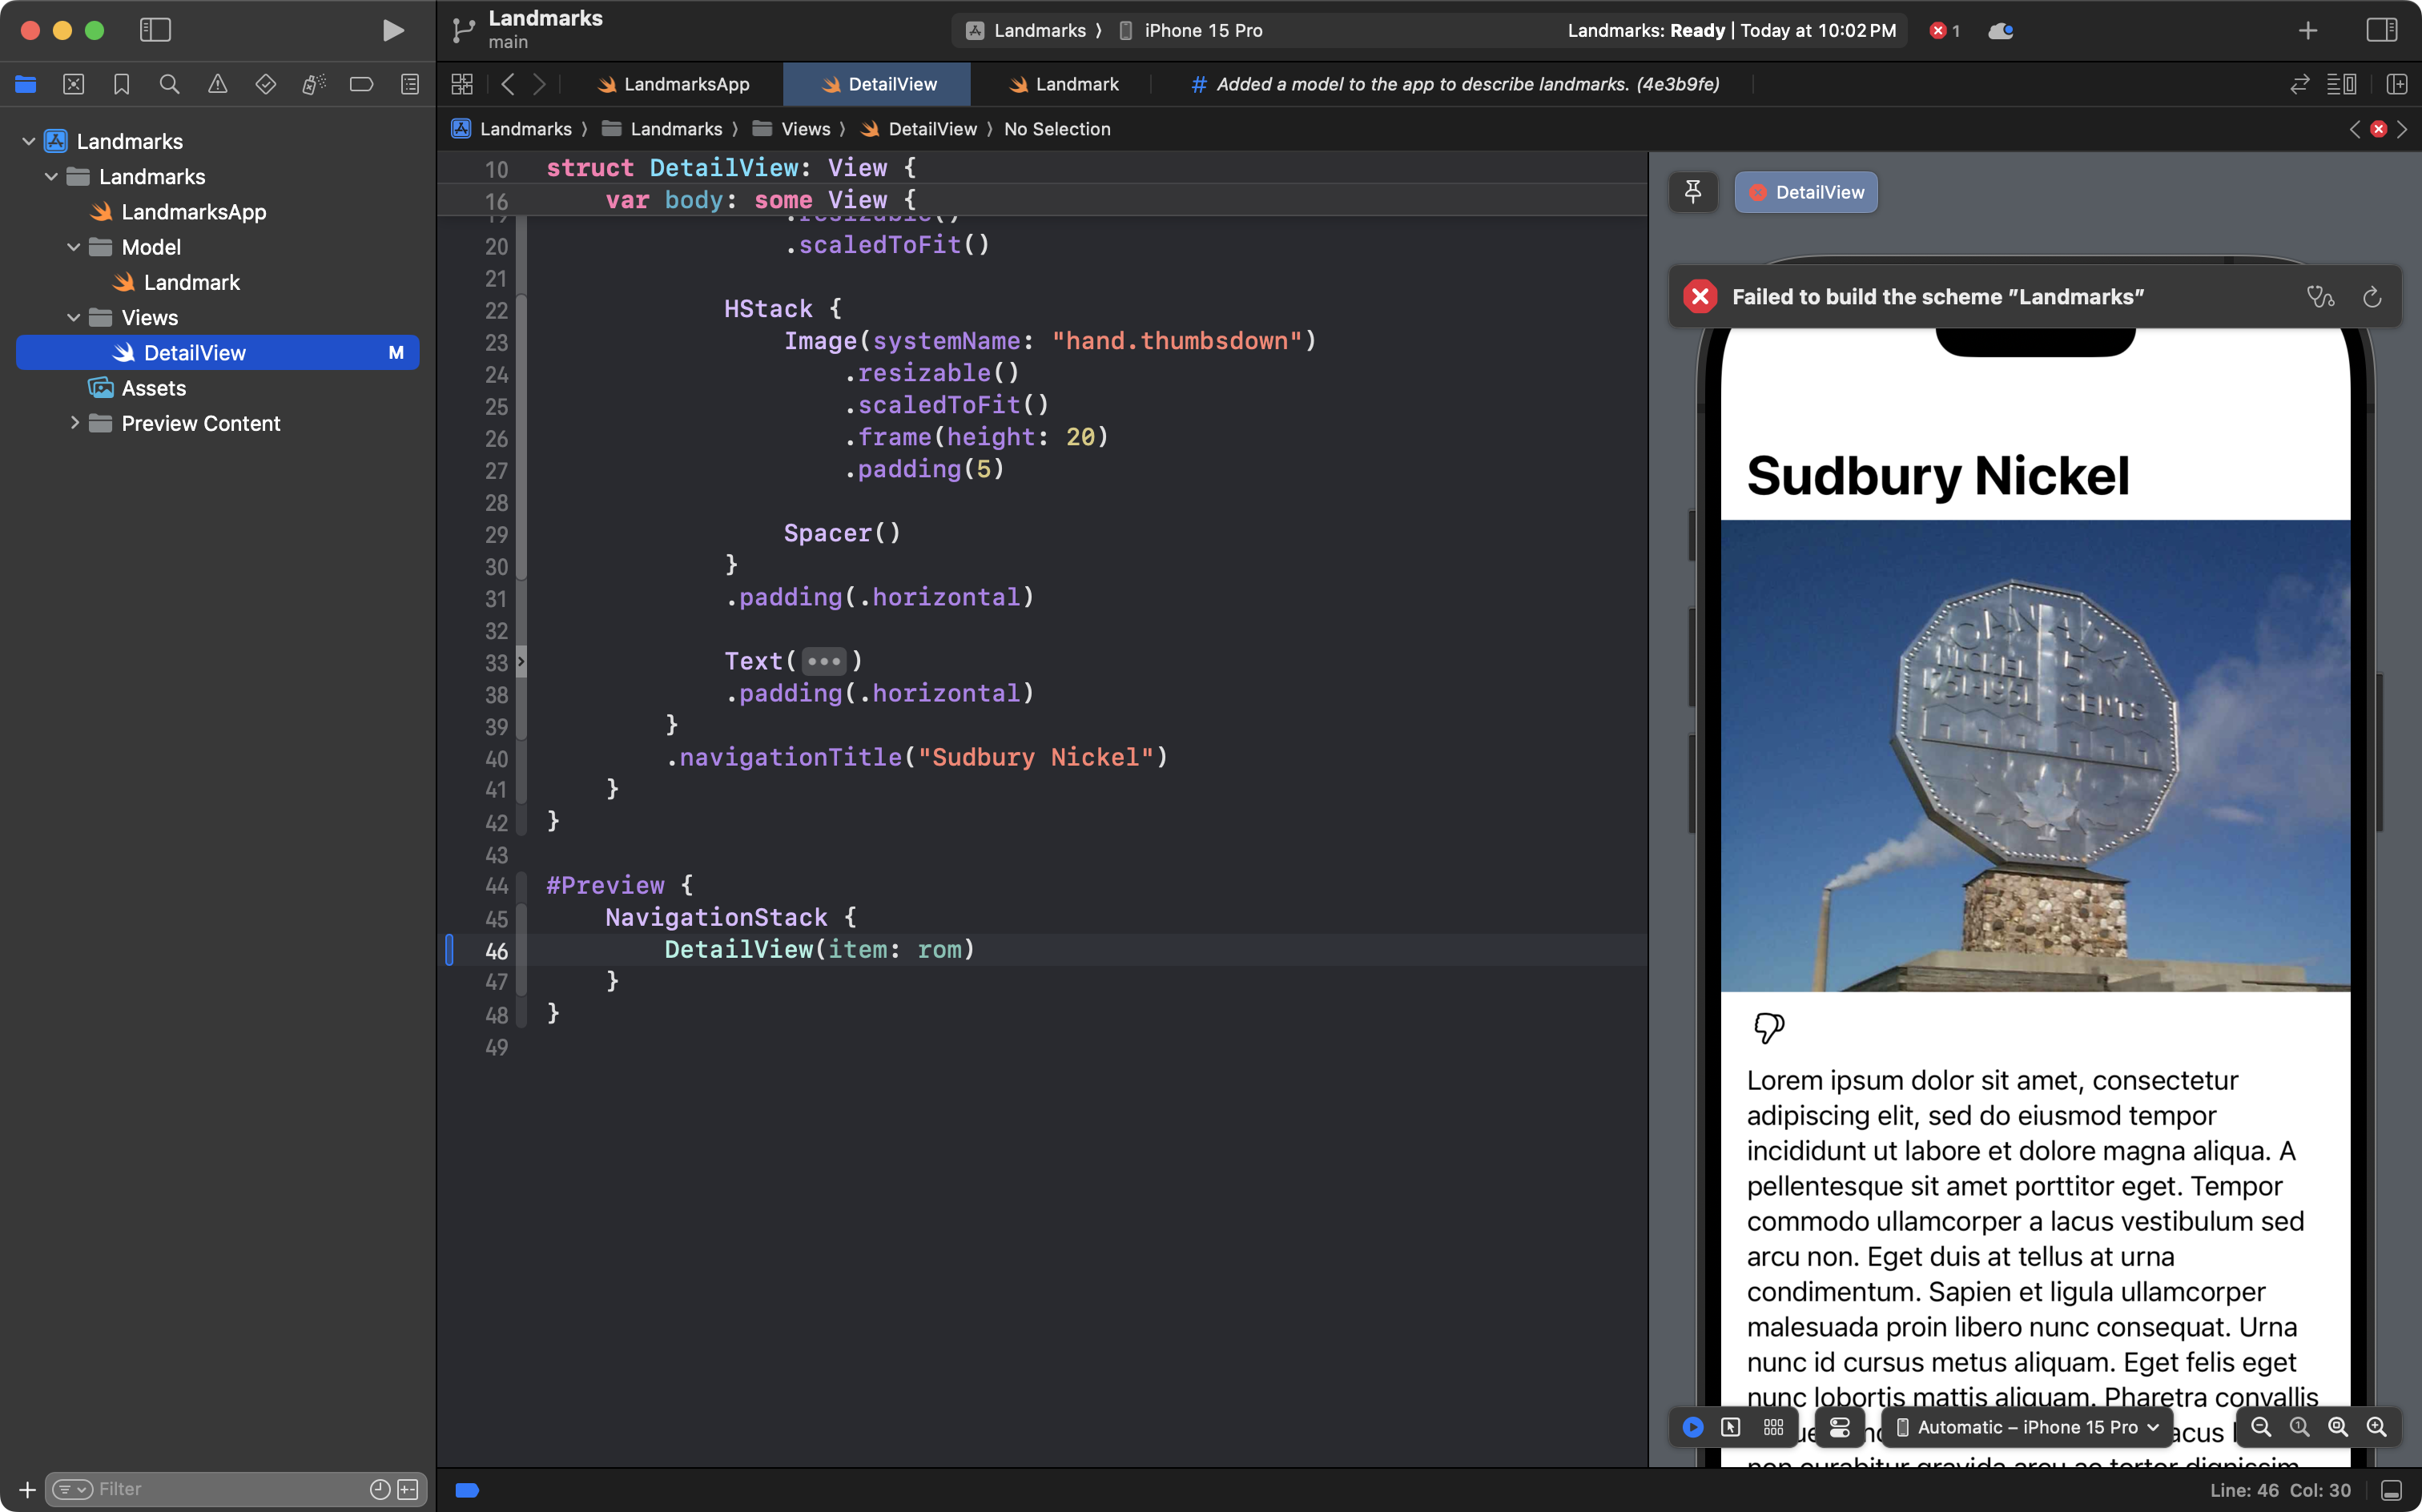Run the Landmarks app
The height and width of the screenshot is (1512, 2422).
tap(392, 30)
